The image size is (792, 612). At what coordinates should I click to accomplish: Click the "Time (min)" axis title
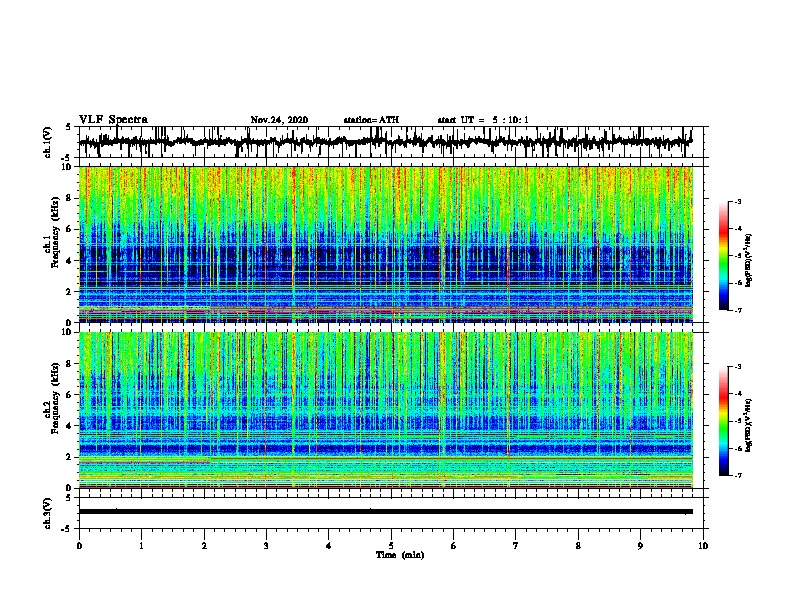pyautogui.click(x=400, y=555)
